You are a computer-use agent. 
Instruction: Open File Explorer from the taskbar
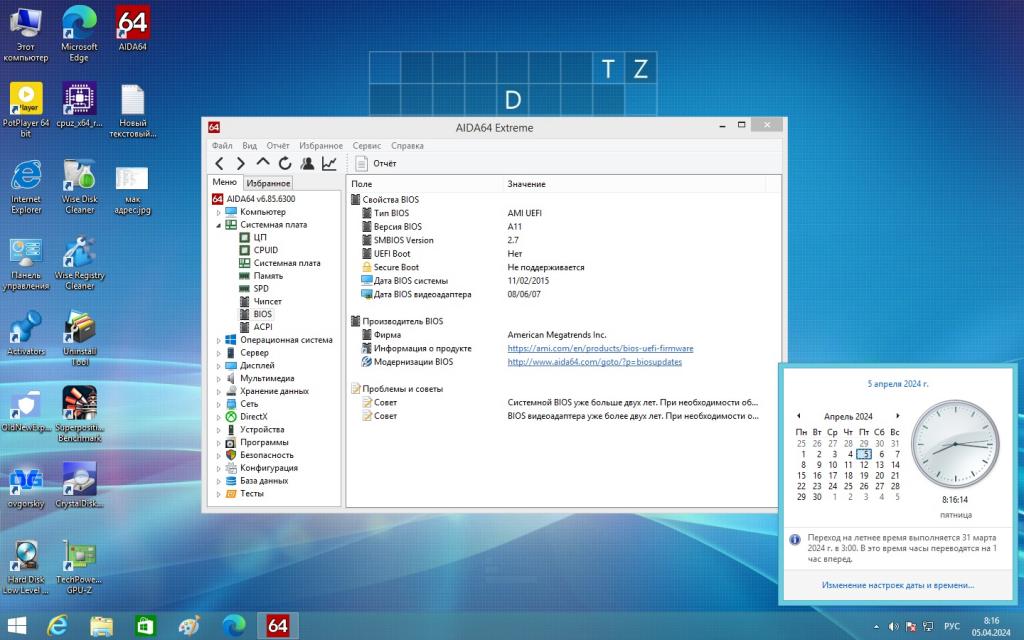point(101,626)
